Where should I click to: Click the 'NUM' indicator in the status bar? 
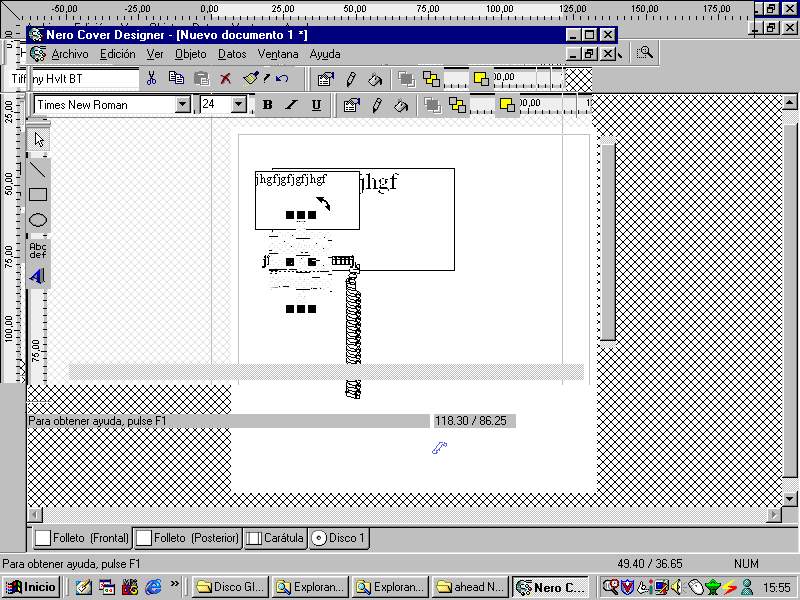(x=746, y=564)
